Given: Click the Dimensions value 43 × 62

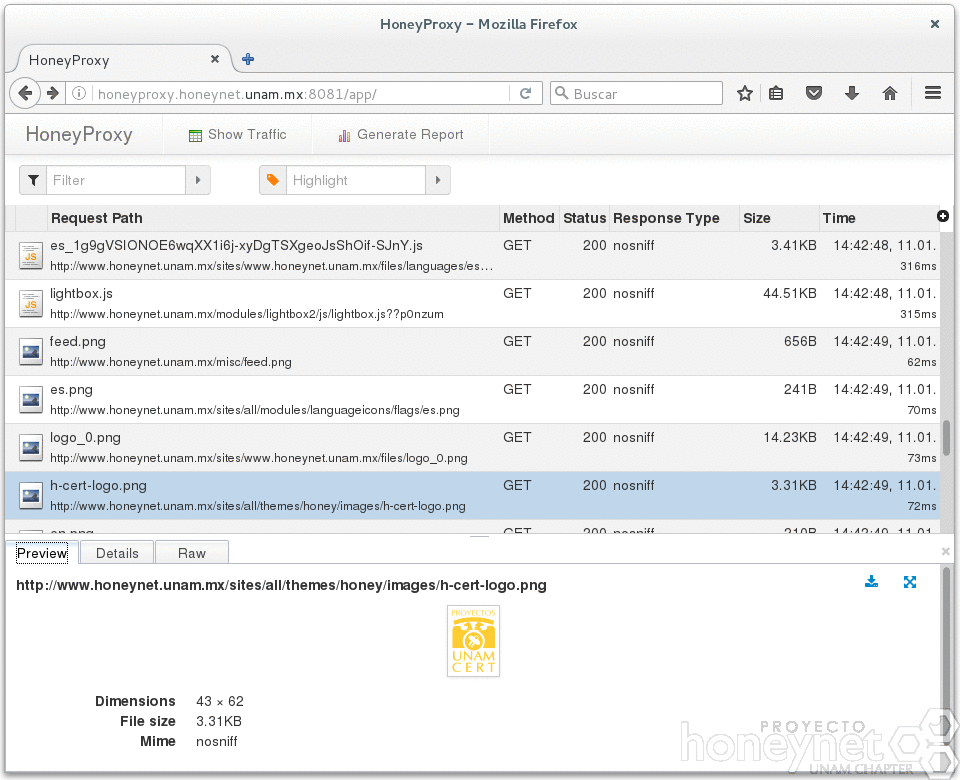Looking at the screenshot, I should [x=220, y=701].
